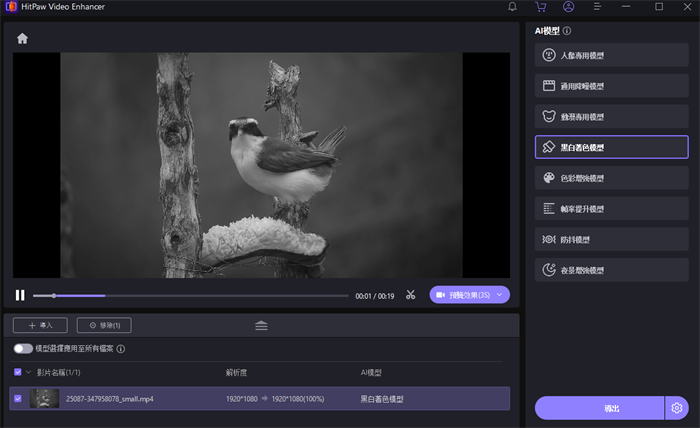Click info icon next to AI模型 heading
700x428 pixels.
(567, 31)
